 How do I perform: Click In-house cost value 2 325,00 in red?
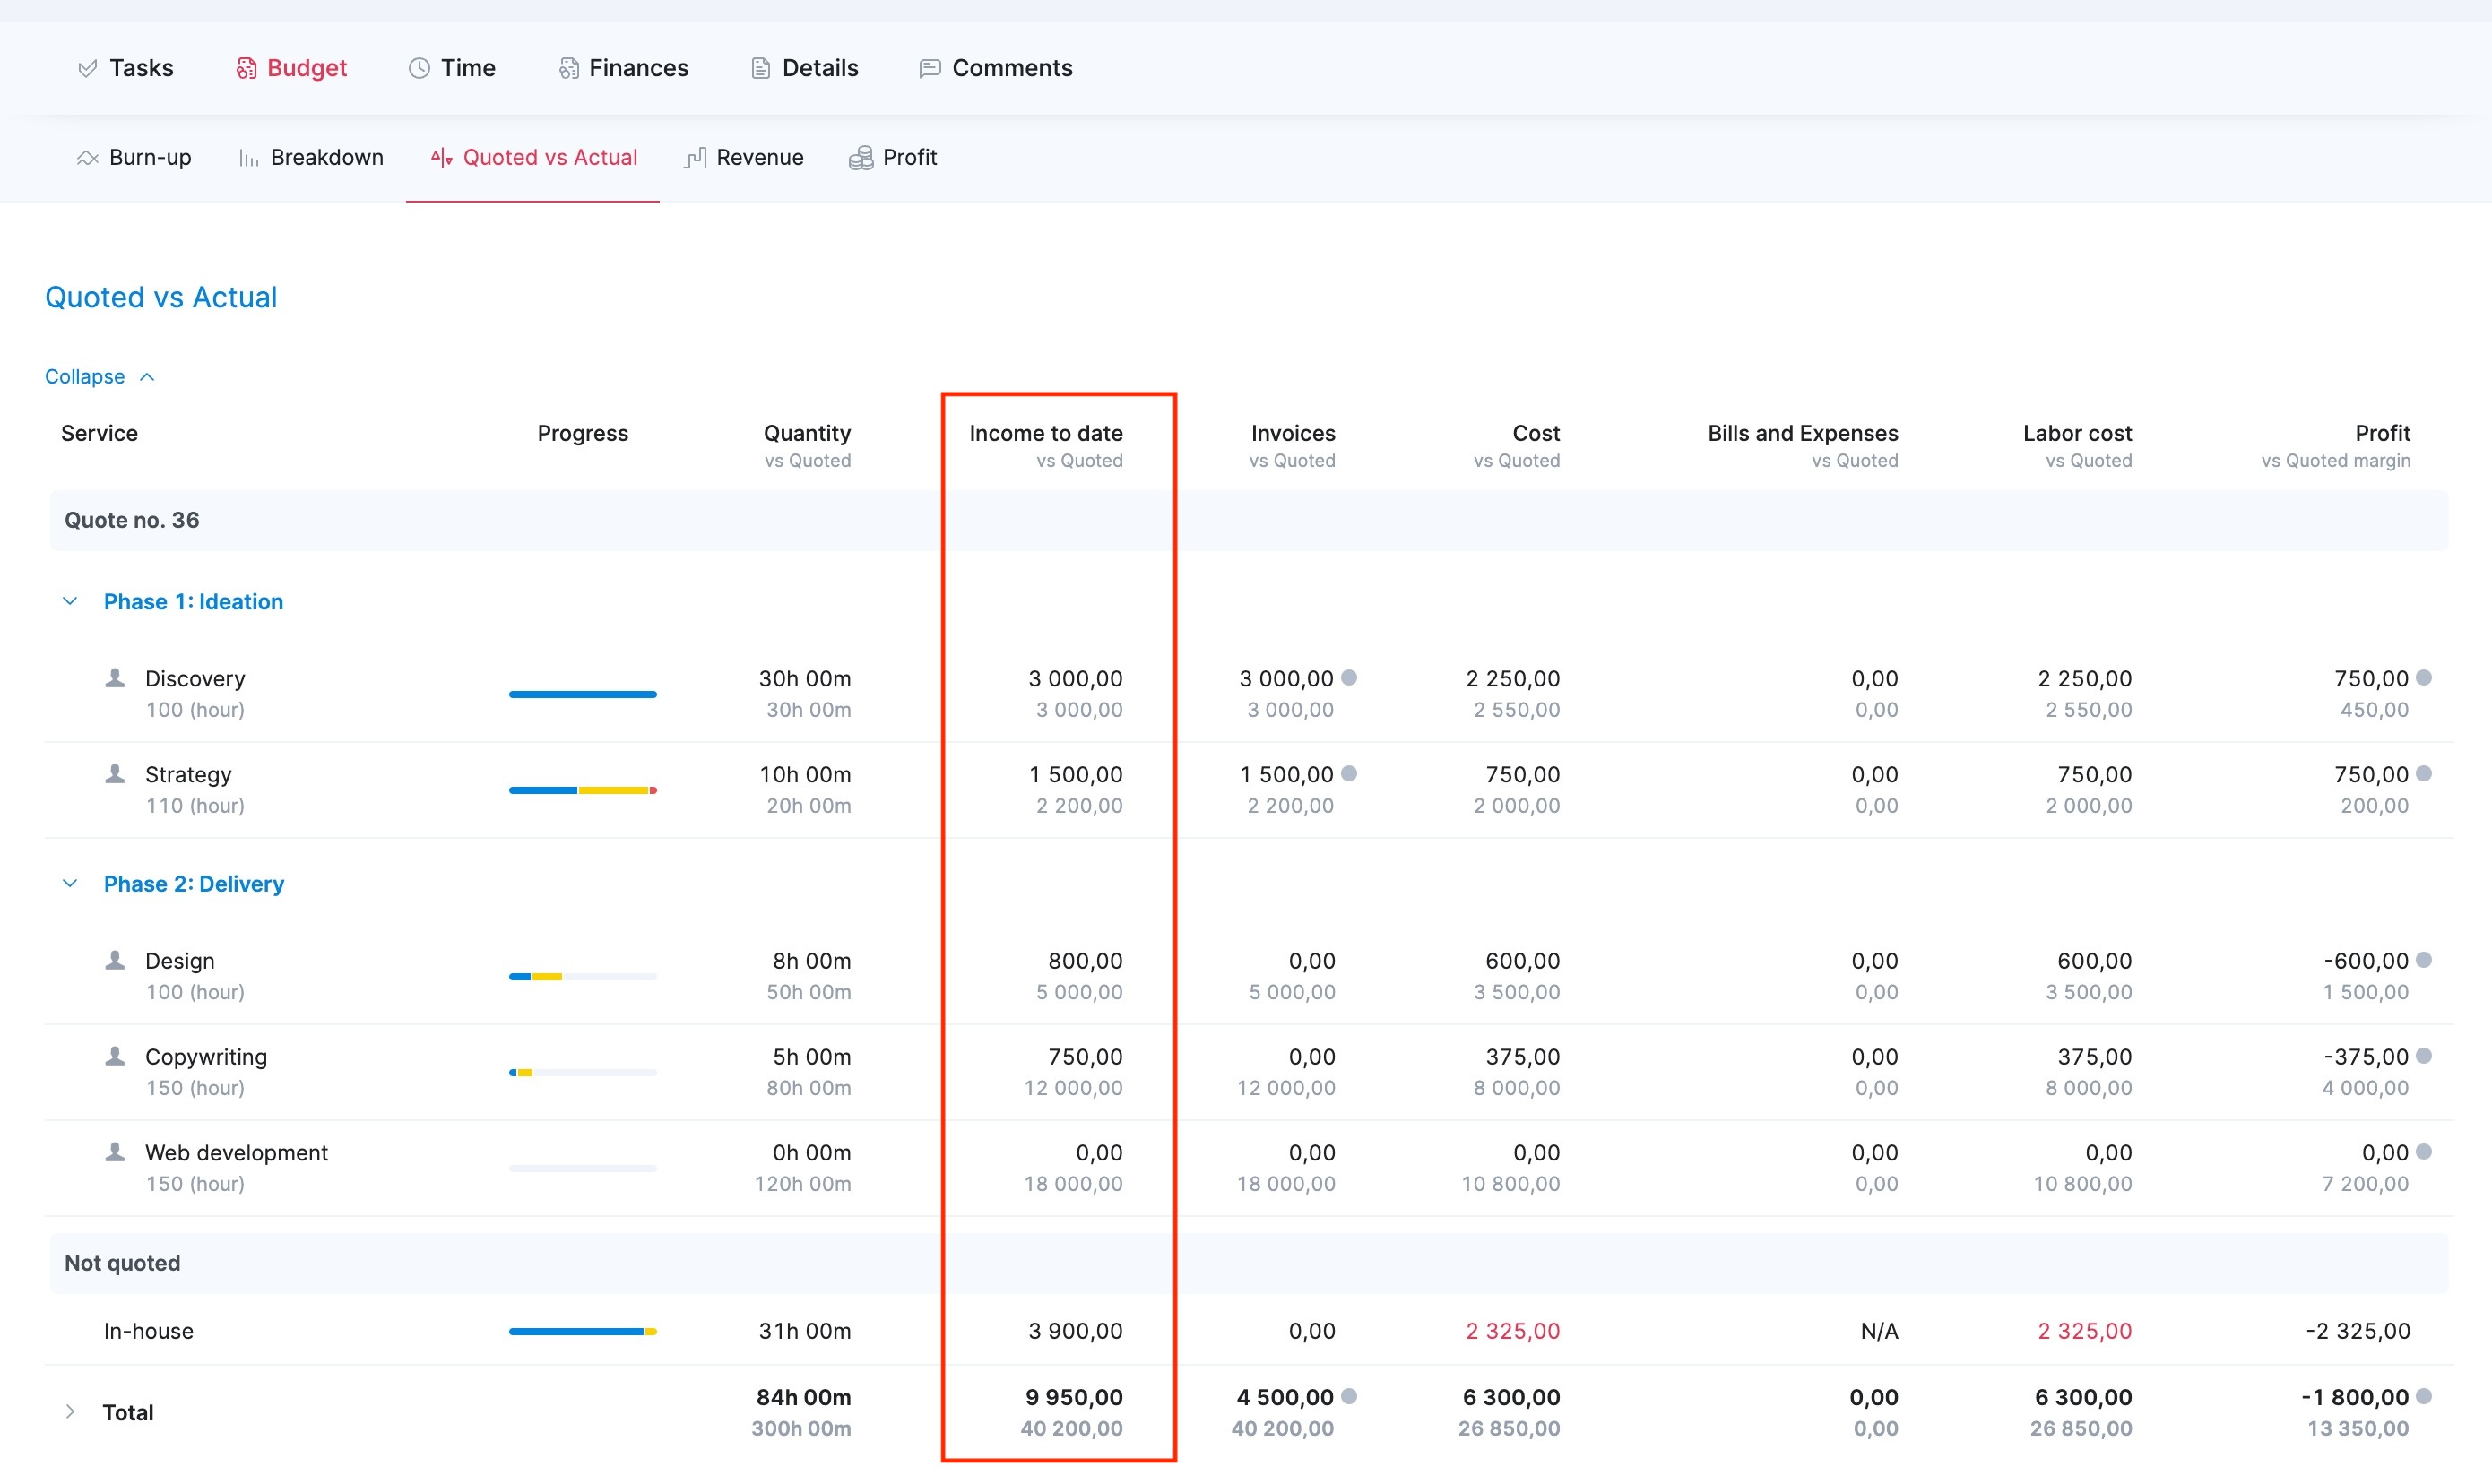click(1513, 1331)
